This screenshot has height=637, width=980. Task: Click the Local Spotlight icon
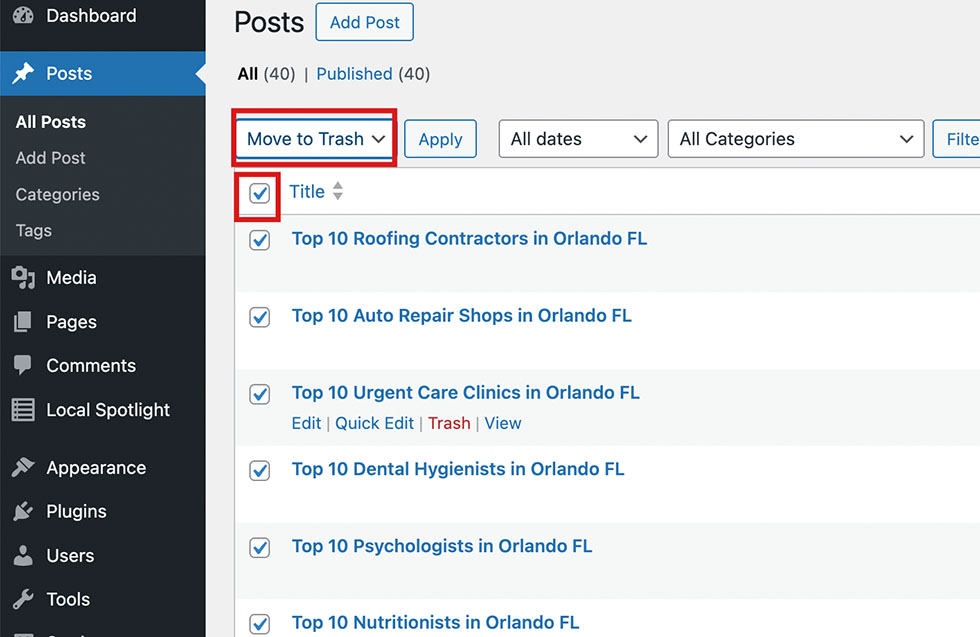(x=23, y=410)
